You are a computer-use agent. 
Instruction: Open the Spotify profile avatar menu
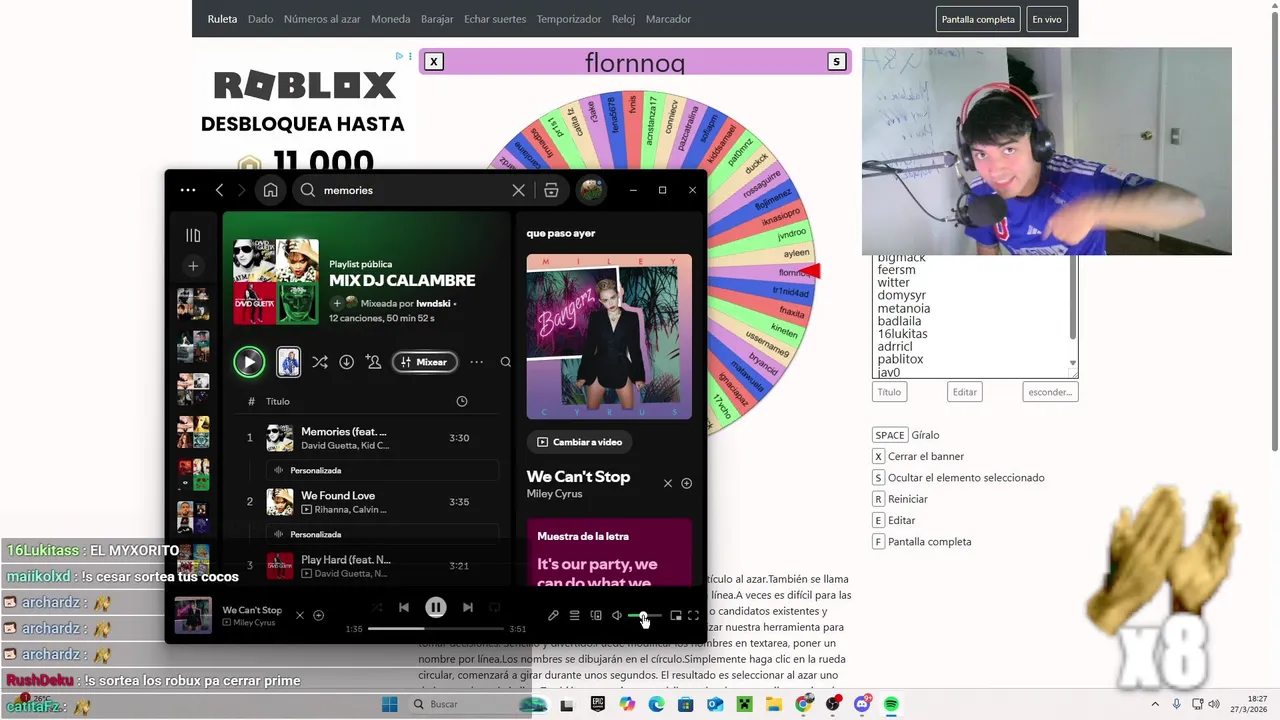[592, 190]
